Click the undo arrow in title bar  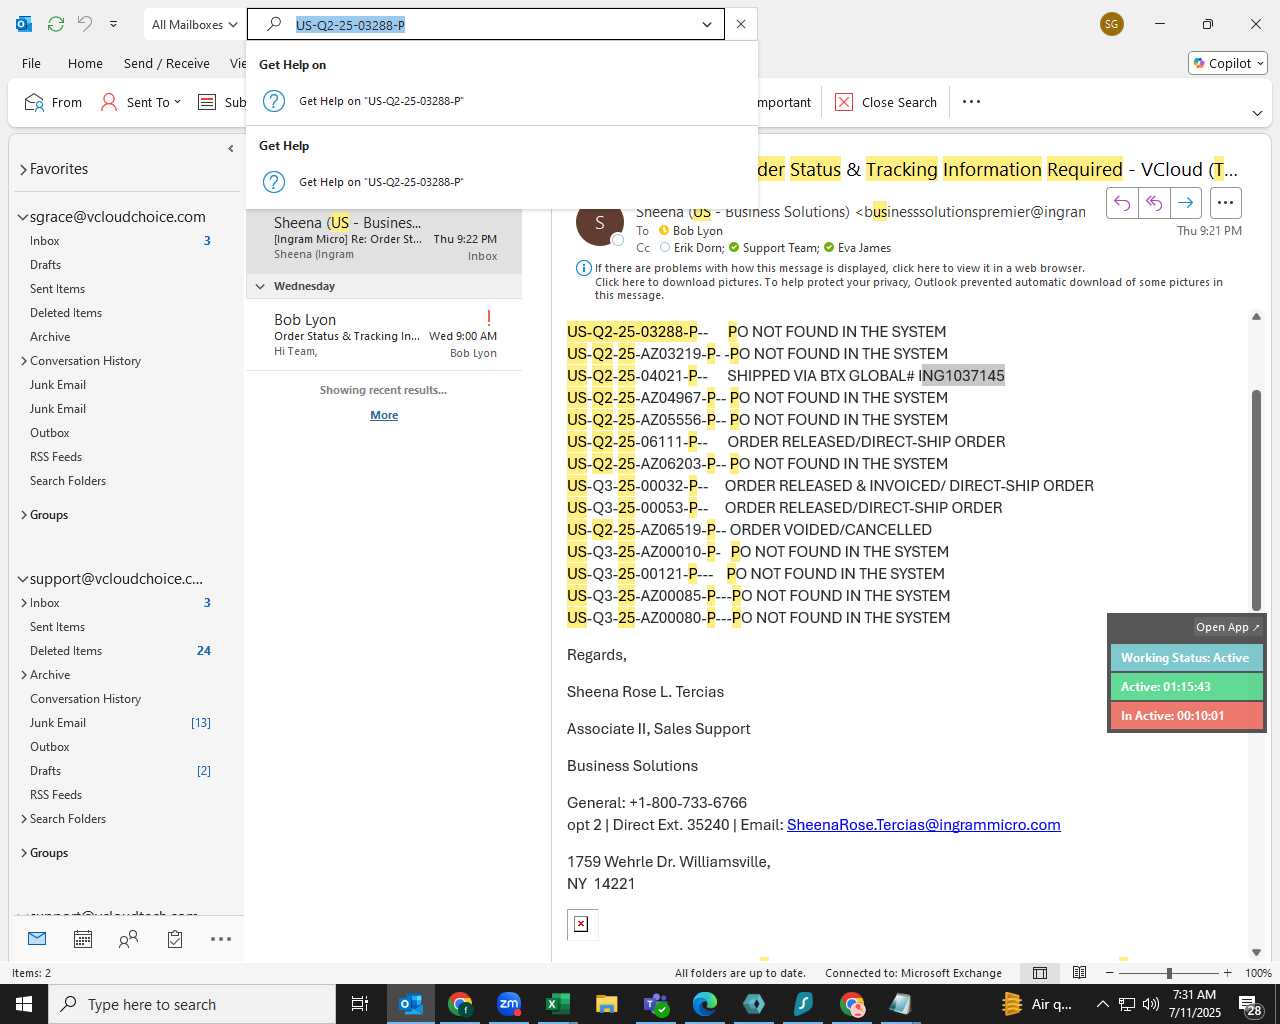85,24
